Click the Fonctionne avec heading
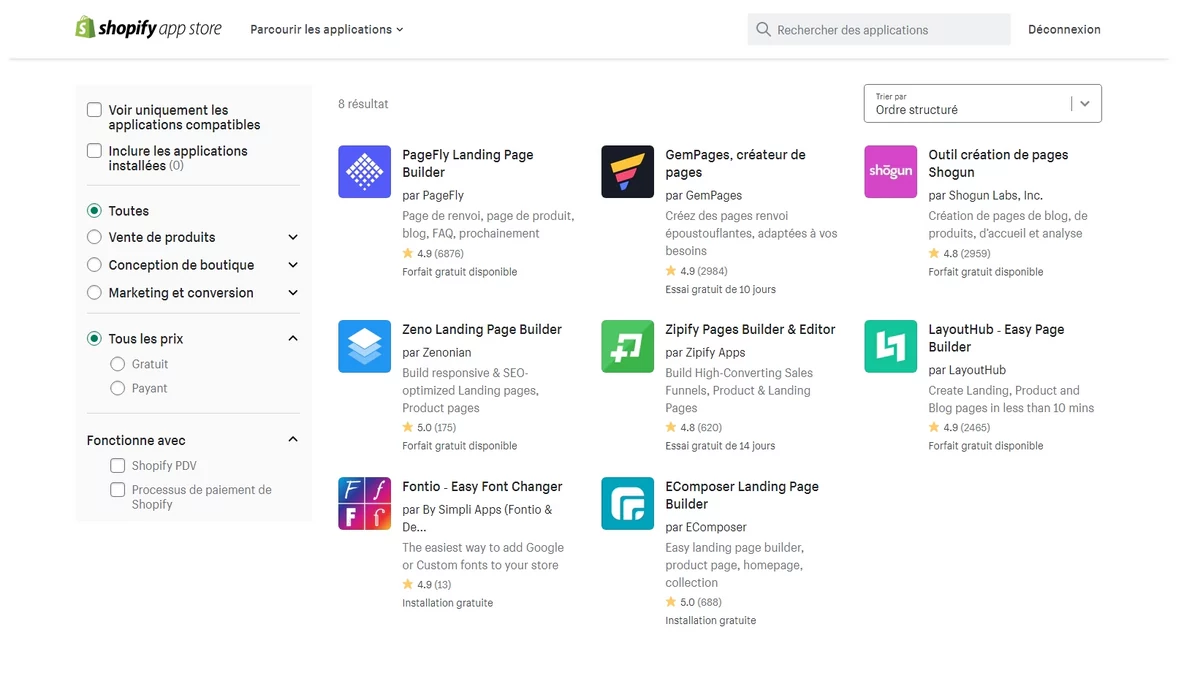This screenshot has height=684, width=1200. tap(136, 440)
